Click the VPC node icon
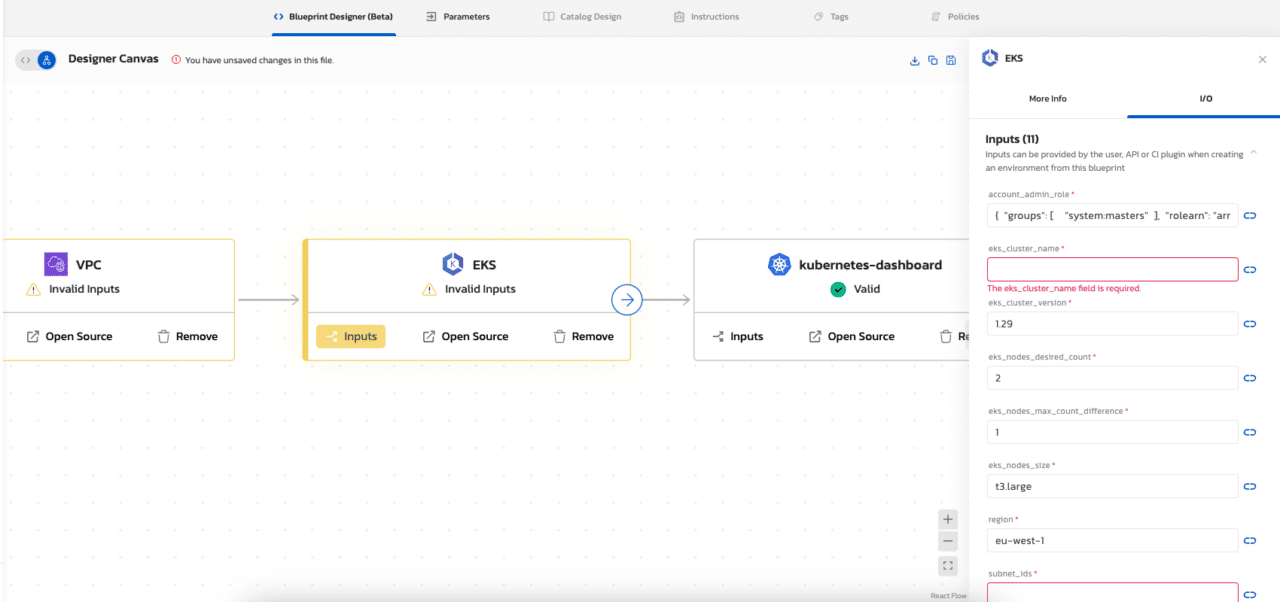Viewport: 1280px width, 602px height. pos(55,264)
